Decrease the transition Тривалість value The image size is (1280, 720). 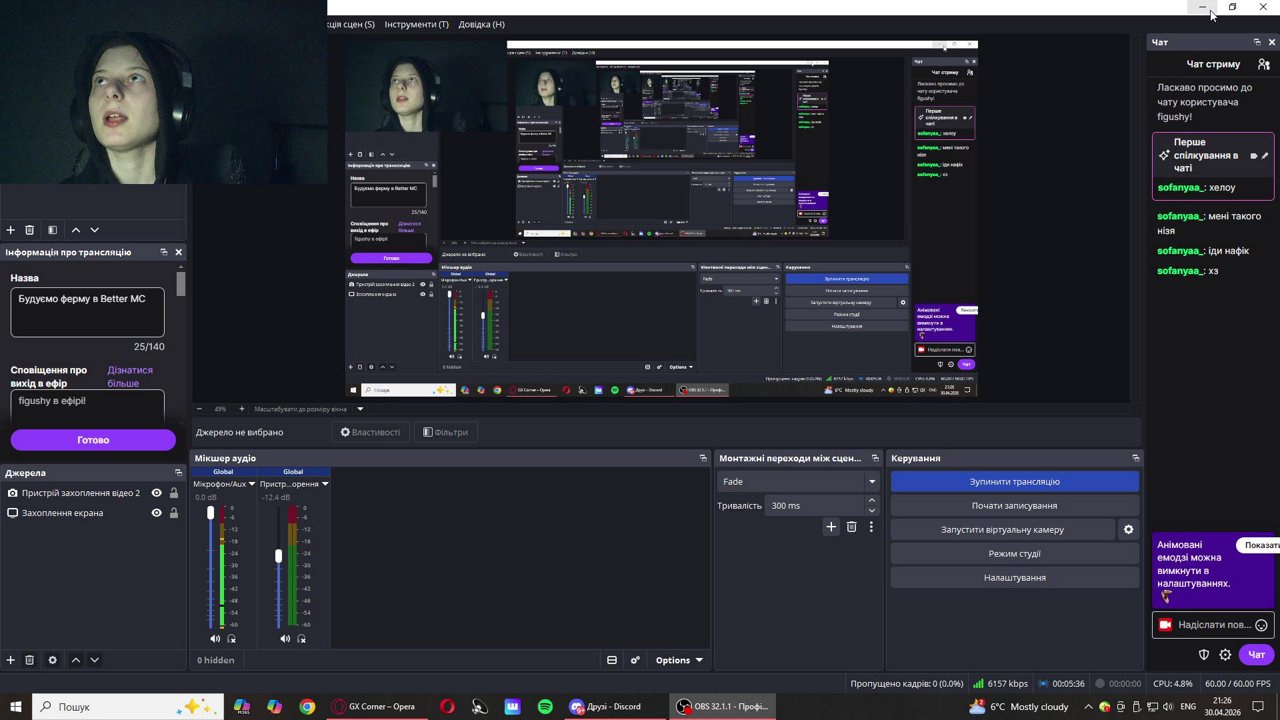click(x=871, y=511)
